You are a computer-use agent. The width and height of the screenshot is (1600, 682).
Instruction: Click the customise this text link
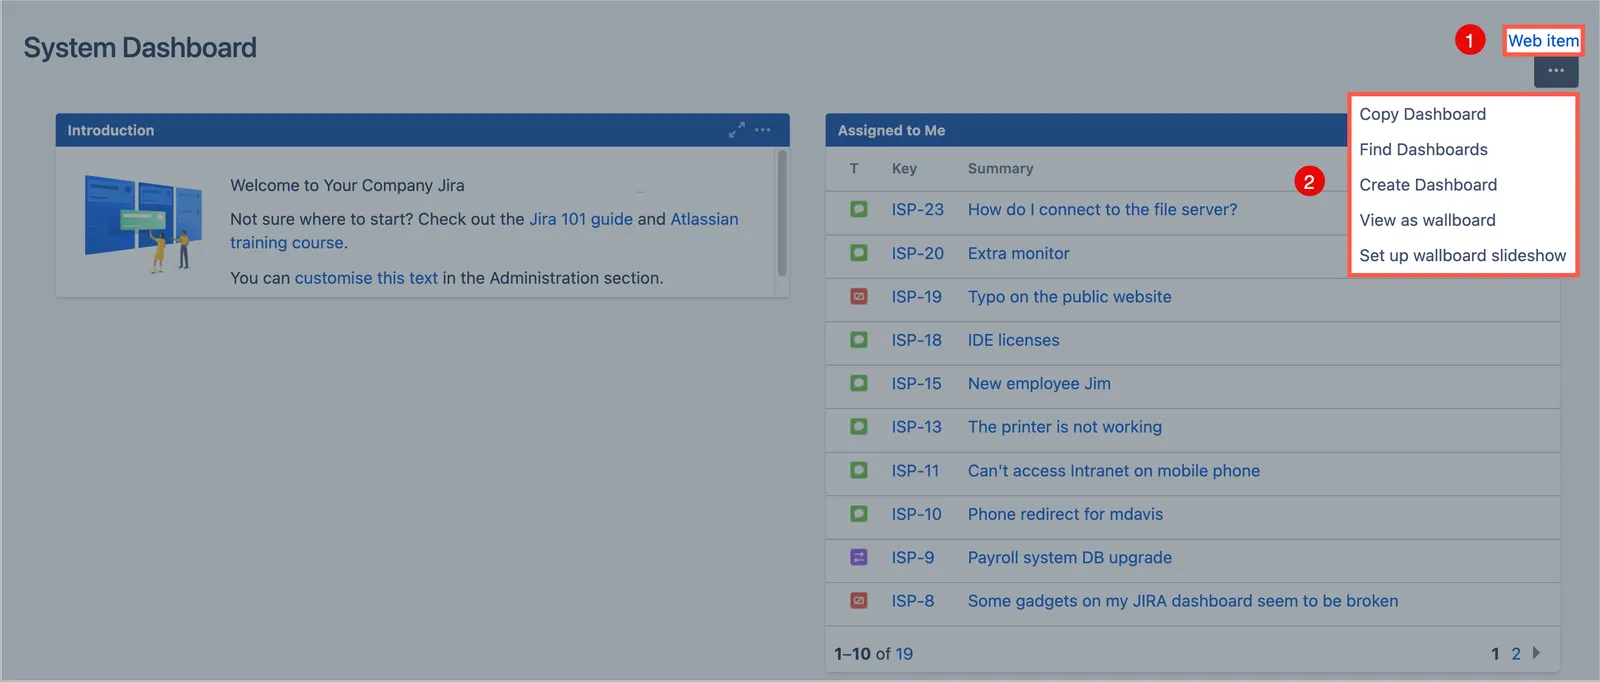pyautogui.click(x=366, y=278)
